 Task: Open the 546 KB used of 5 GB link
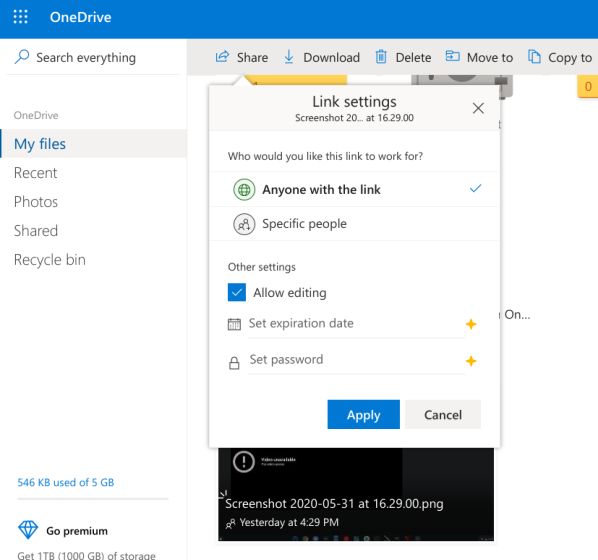(66, 482)
